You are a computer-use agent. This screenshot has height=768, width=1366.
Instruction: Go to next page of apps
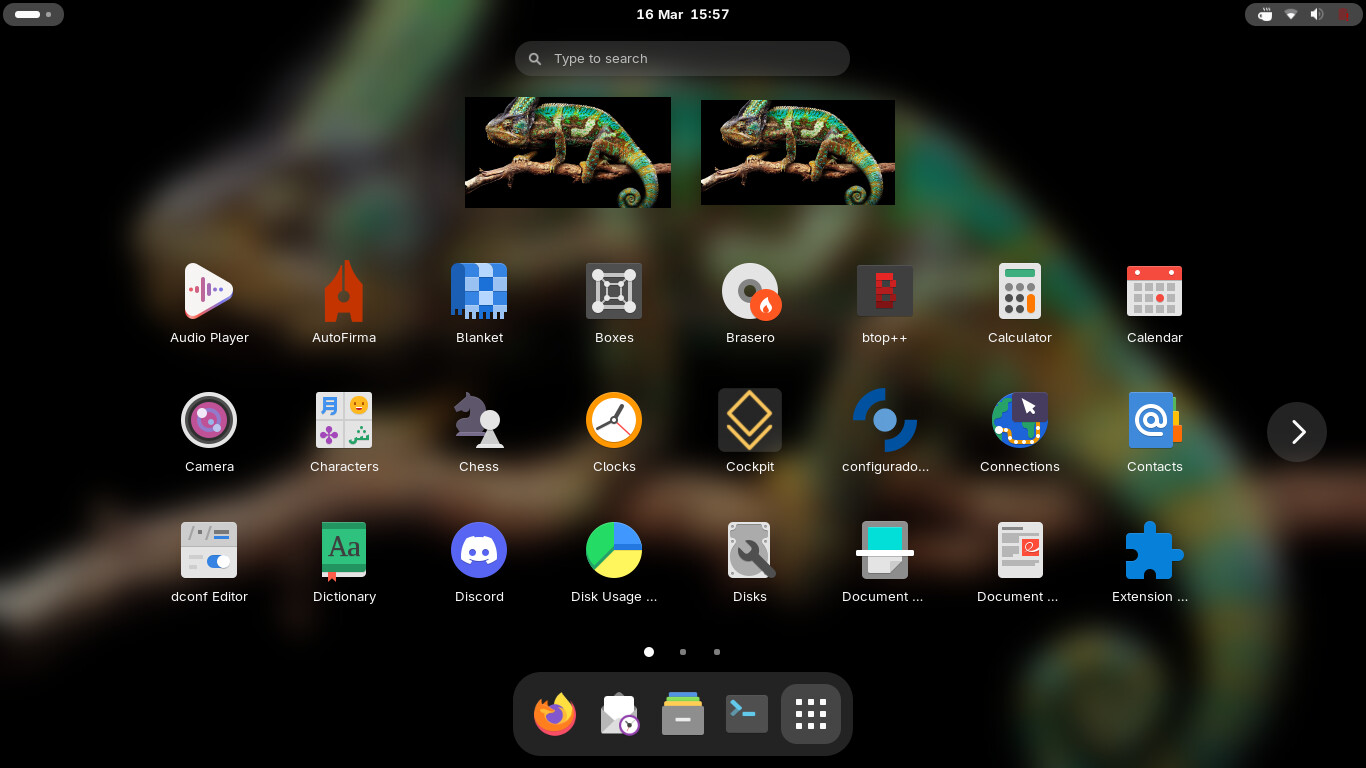point(1296,432)
